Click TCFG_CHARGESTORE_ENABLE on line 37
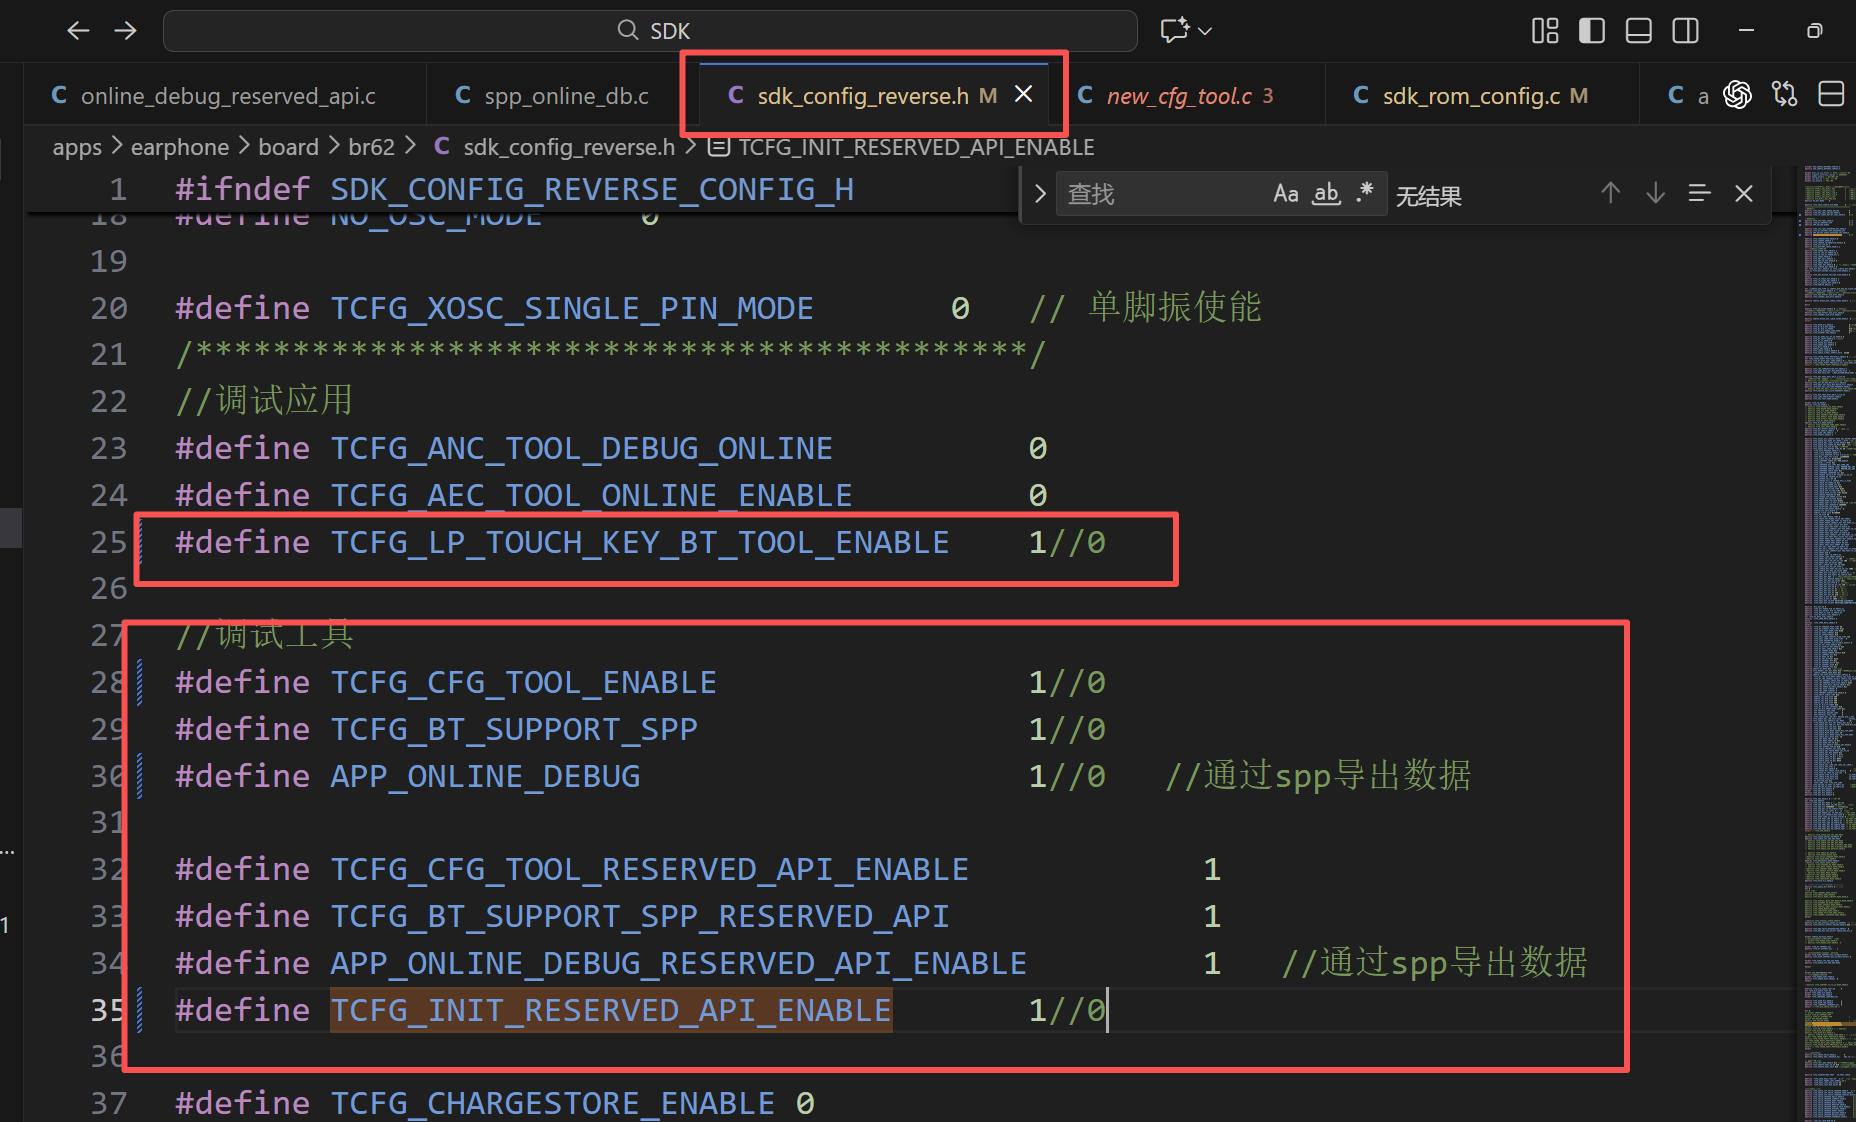Viewport: 1856px width, 1122px height. click(553, 1103)
